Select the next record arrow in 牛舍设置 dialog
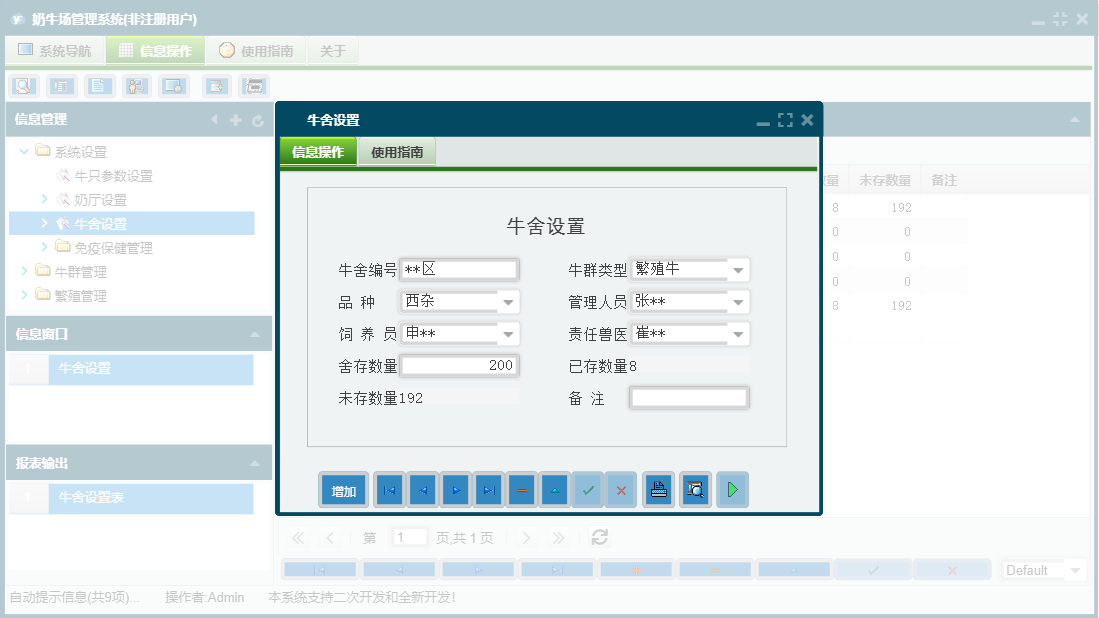The height and width of the screenshot is (618, 1099). (455, 489)
